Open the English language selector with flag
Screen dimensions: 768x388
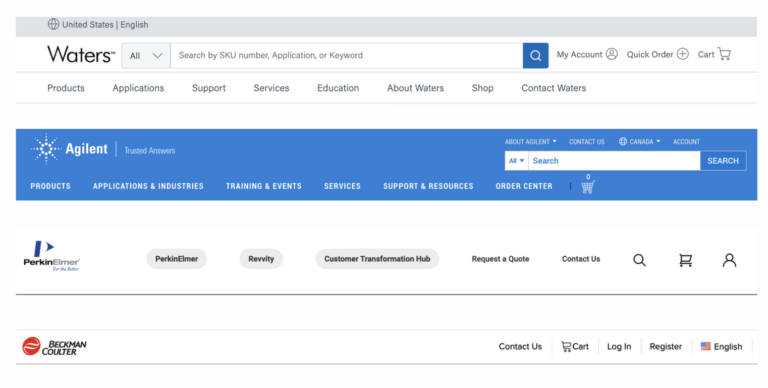coord(721,346)
